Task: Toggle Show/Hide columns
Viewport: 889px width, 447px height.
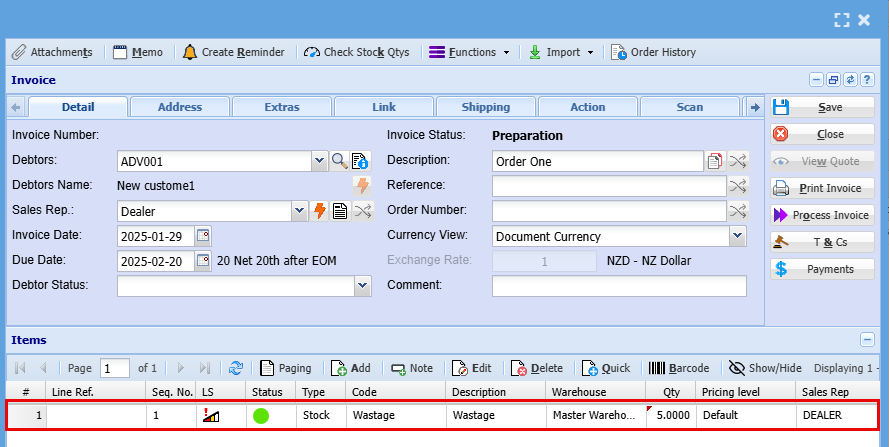Action: (x=765, y=368)
